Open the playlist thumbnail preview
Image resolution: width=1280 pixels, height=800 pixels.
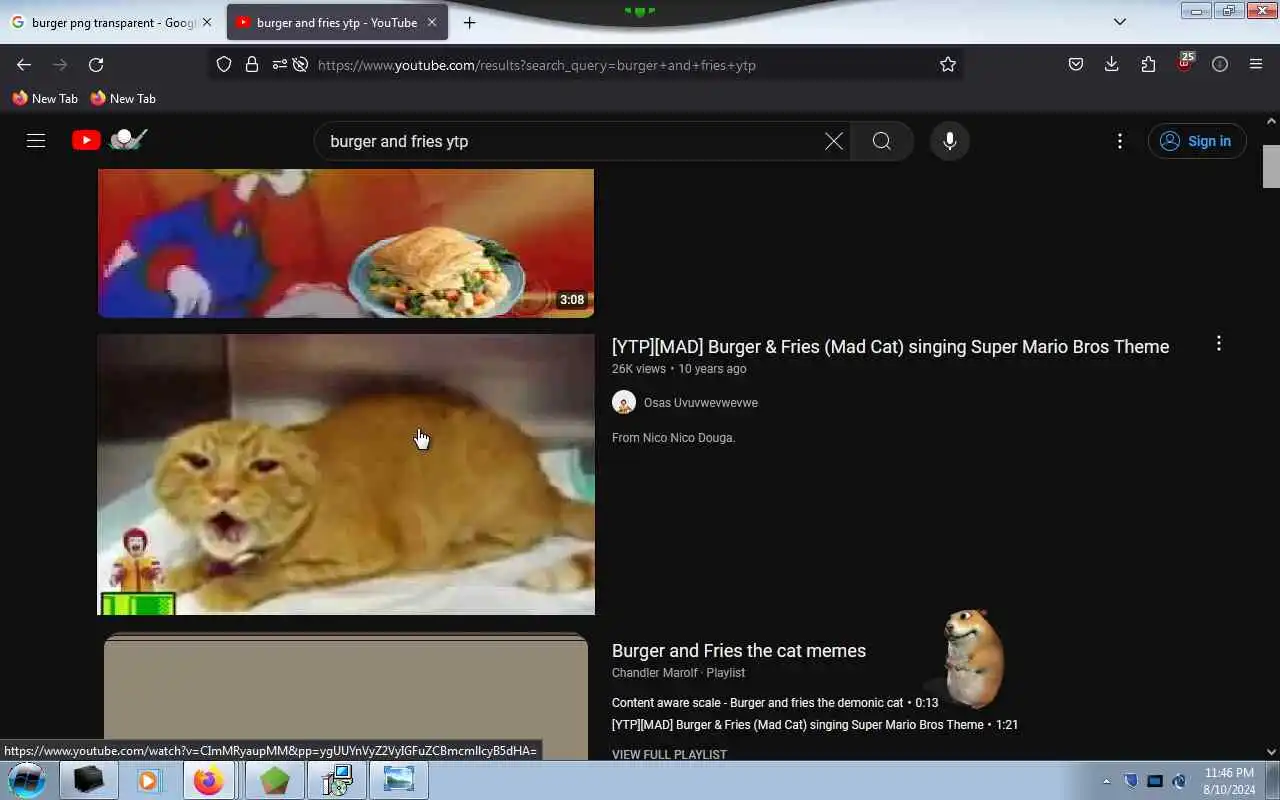pos(346,696)
